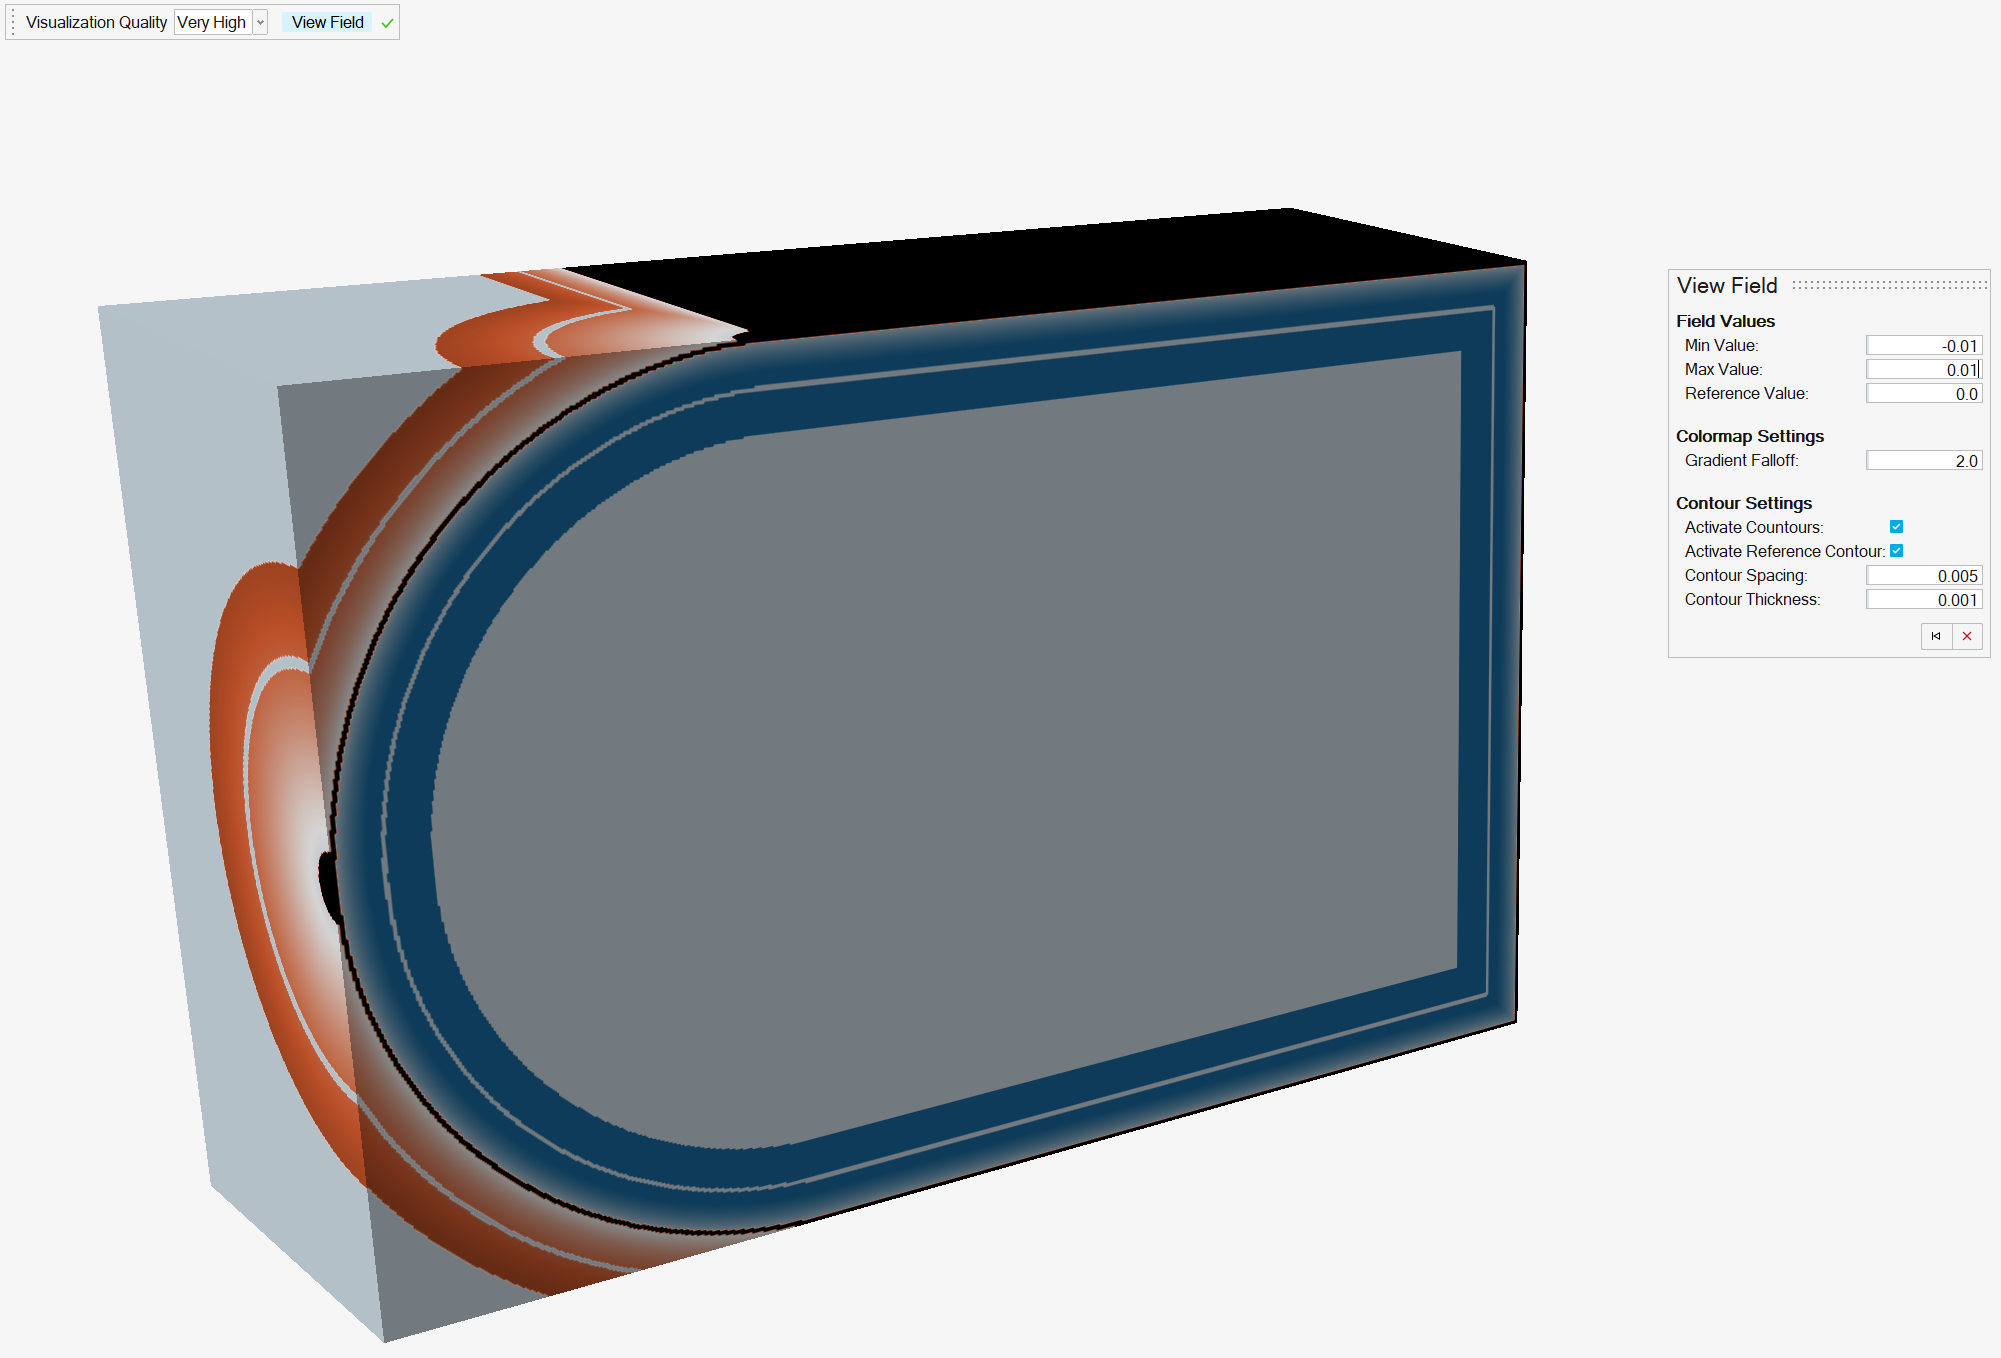Select the View Field toolbar button
Screen dimensions: 2001x1358
327,23
